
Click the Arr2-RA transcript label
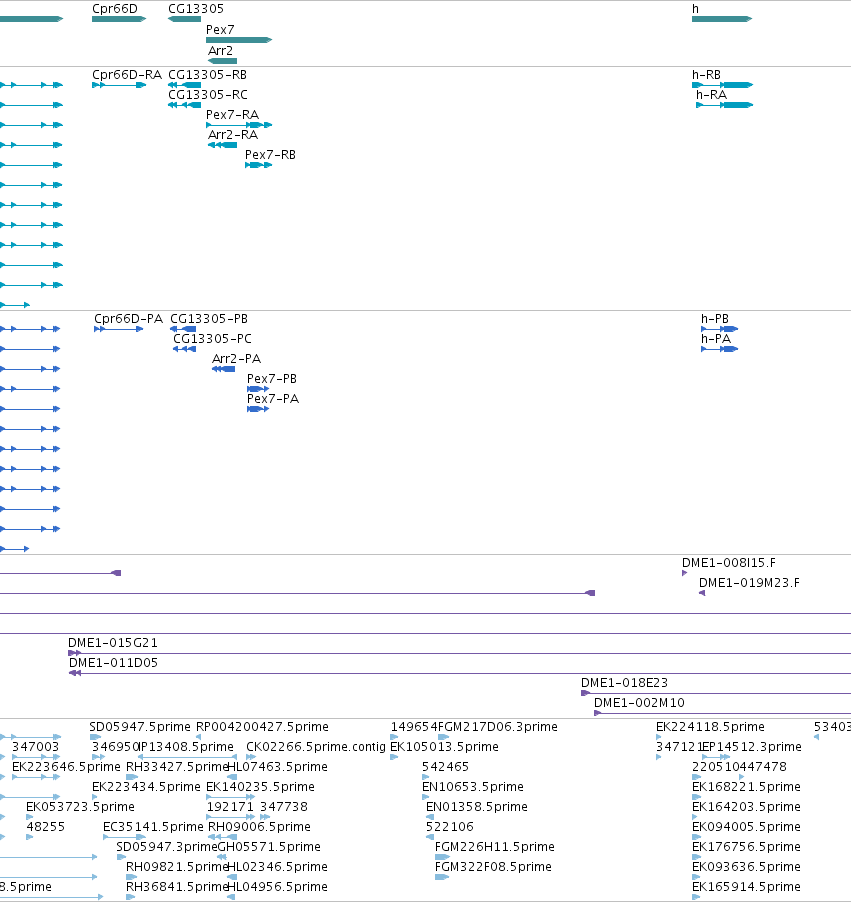tap(232, 135)
